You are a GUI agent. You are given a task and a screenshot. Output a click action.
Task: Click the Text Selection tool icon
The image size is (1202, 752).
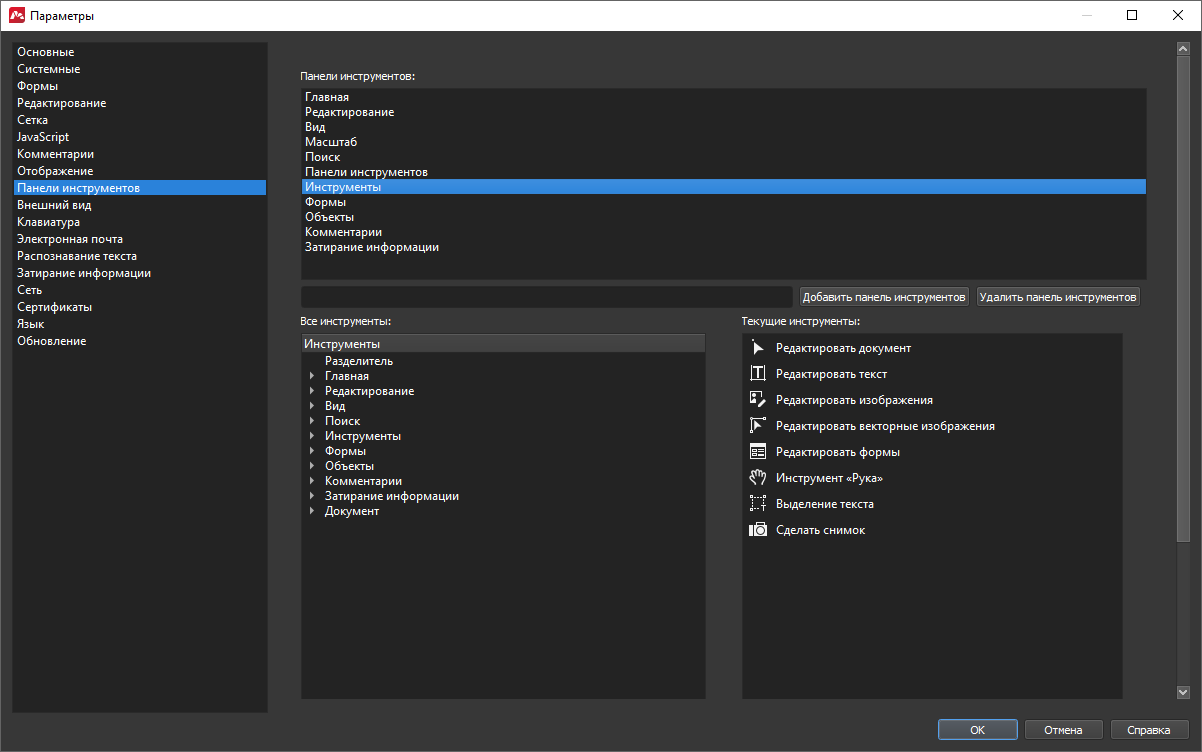tap(757, 504)
